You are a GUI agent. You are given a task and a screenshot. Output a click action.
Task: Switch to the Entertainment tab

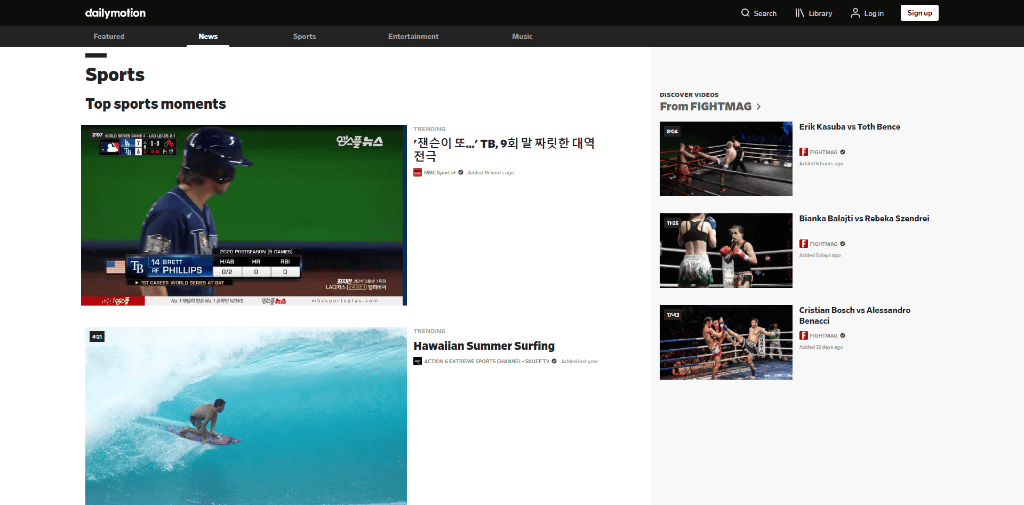pyautogui.click(x=413, y=37)
